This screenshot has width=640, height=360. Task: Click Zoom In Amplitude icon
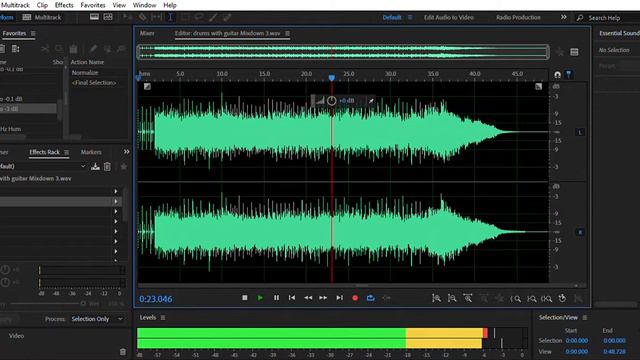click(x=436, y=298)
